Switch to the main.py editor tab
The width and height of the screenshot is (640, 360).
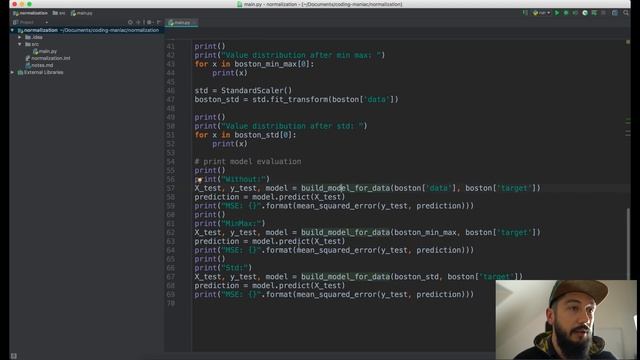click(180, 22)
